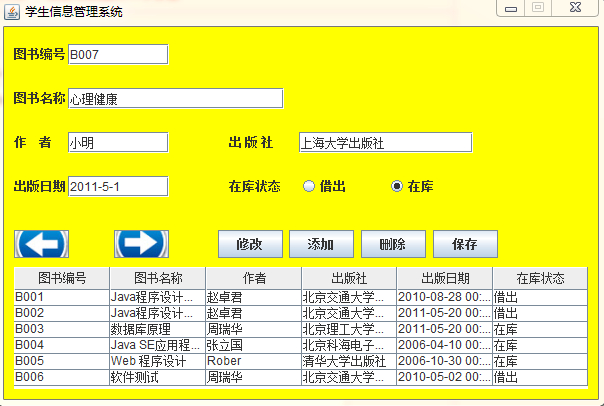
Task: Select the Web 程序设计 book name cell
Action: click(x=158, y=361)
